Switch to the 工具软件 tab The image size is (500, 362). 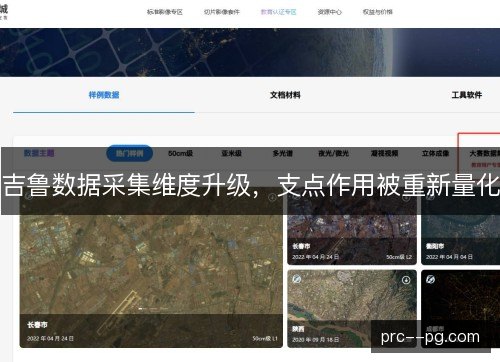[467, 95]
